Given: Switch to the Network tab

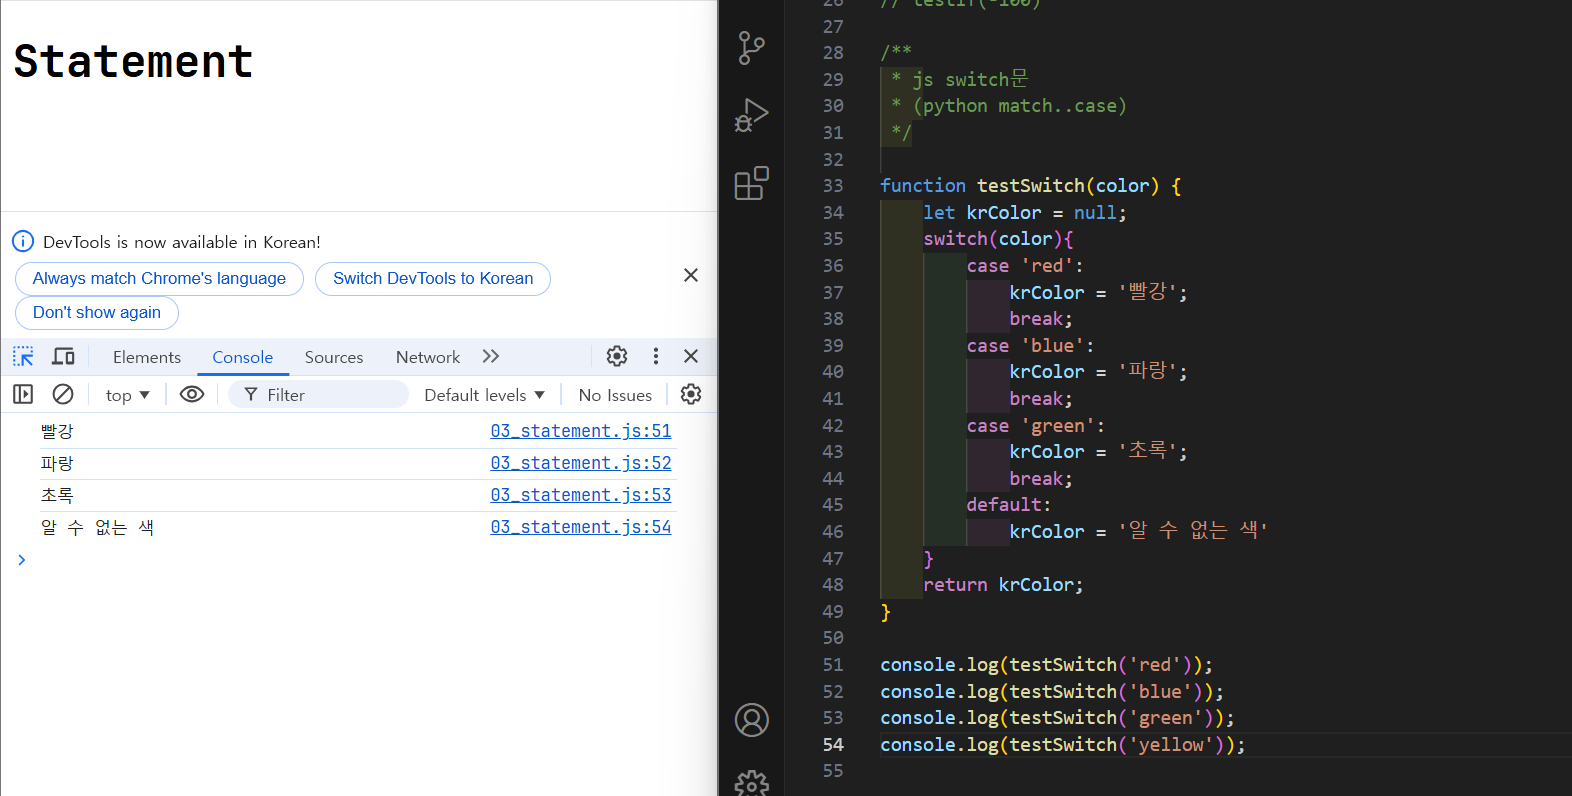Looking at the screenshot, I should pyautogui.click(x=428, y=357).
